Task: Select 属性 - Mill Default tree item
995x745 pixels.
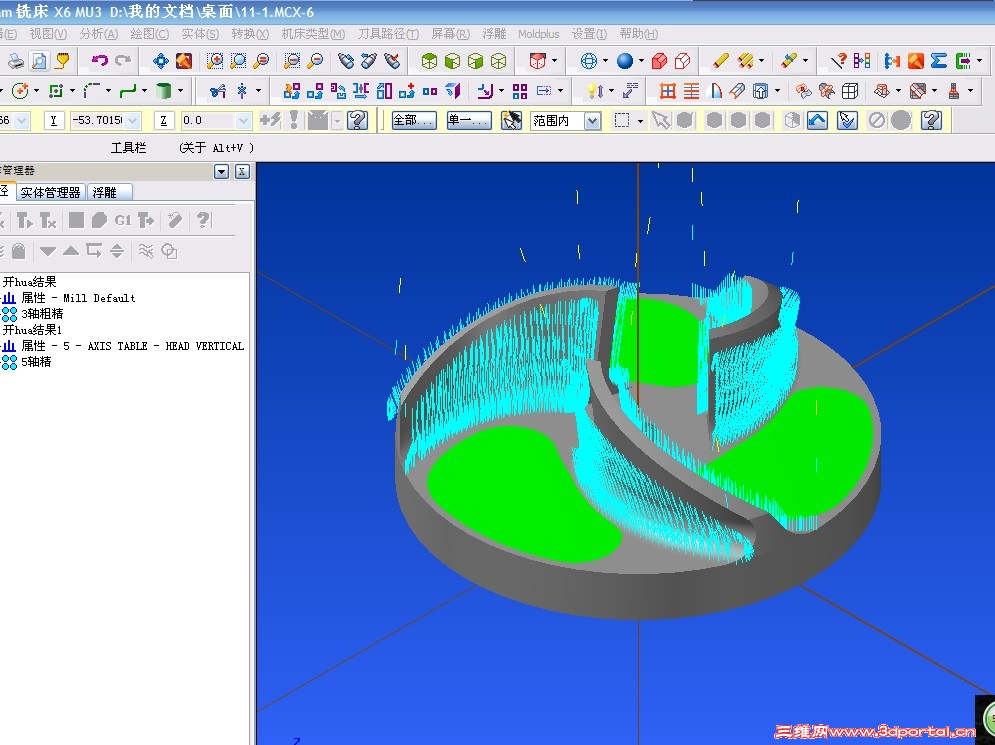Action: (x=78, y=298)
